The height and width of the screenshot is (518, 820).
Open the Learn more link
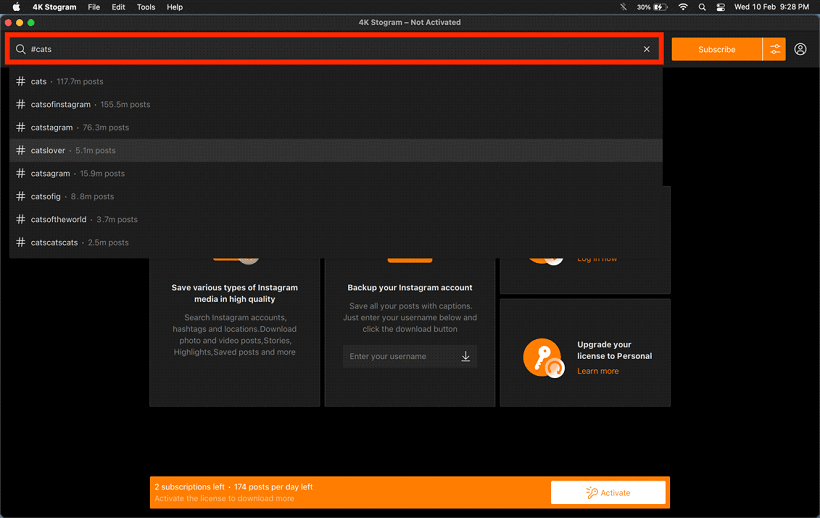pos(598,371)
